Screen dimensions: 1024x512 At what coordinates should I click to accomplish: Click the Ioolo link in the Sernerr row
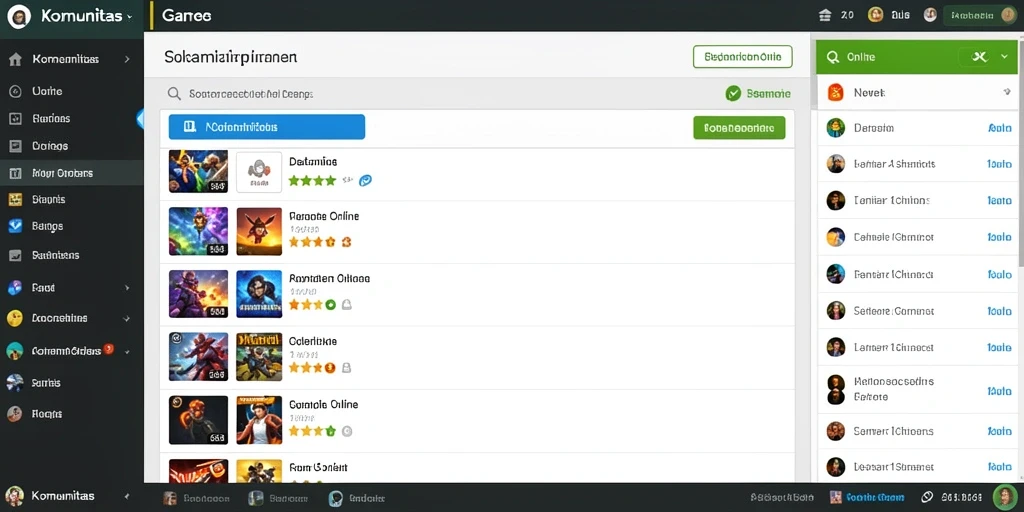pyautogui.click(x=1000, y=431)
